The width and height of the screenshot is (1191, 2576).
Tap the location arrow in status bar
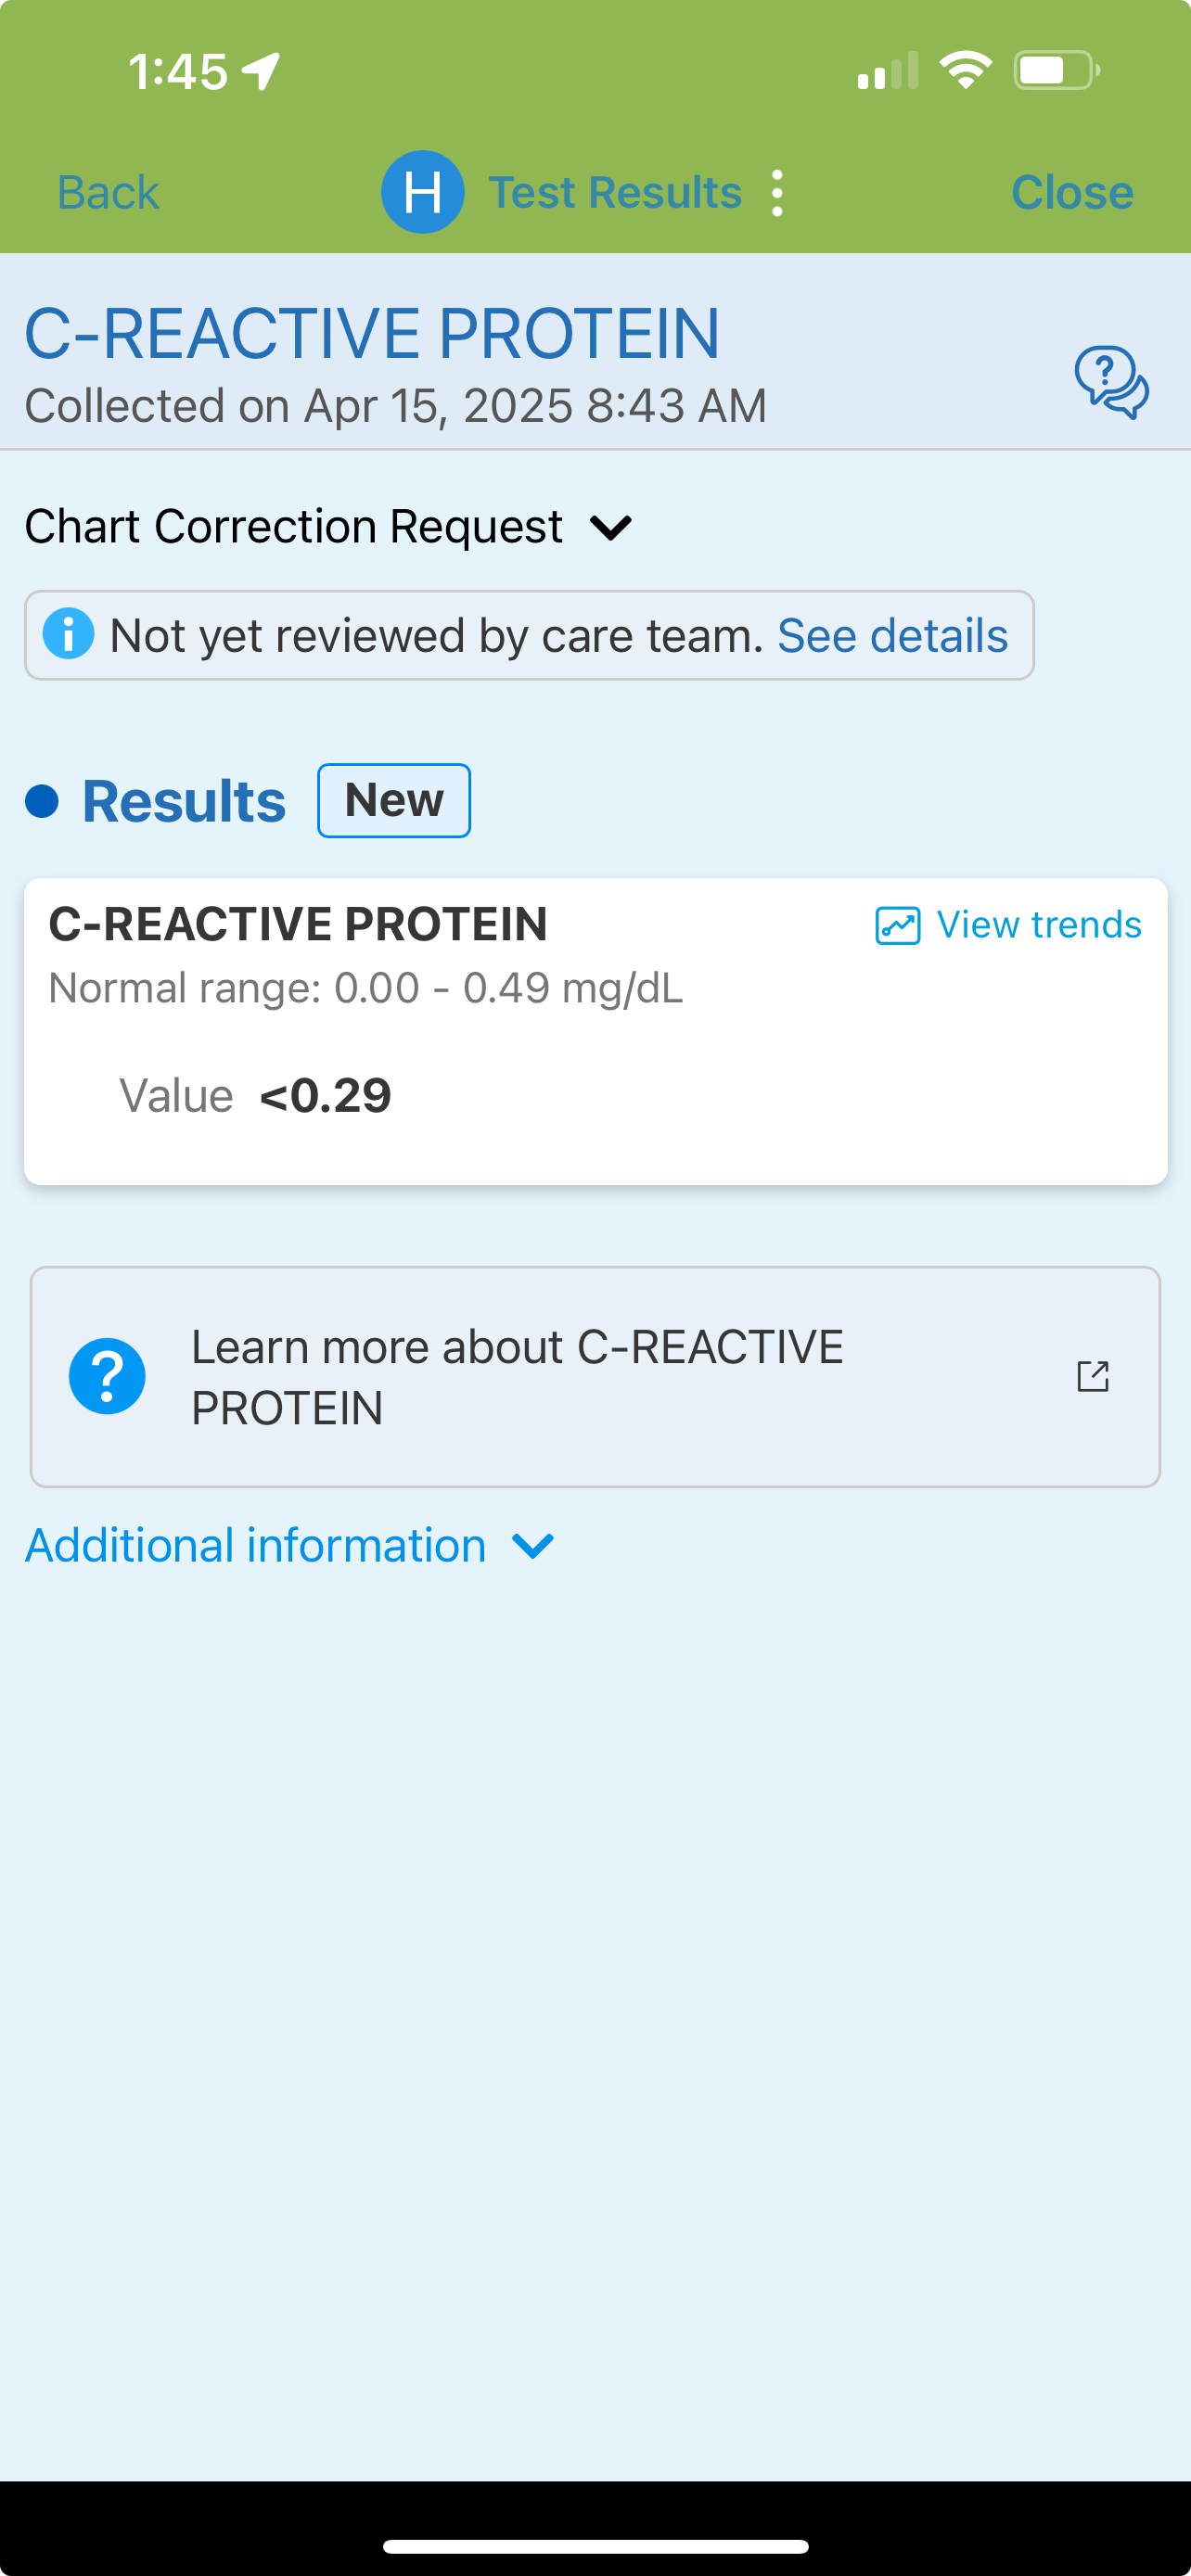(261, 71)
